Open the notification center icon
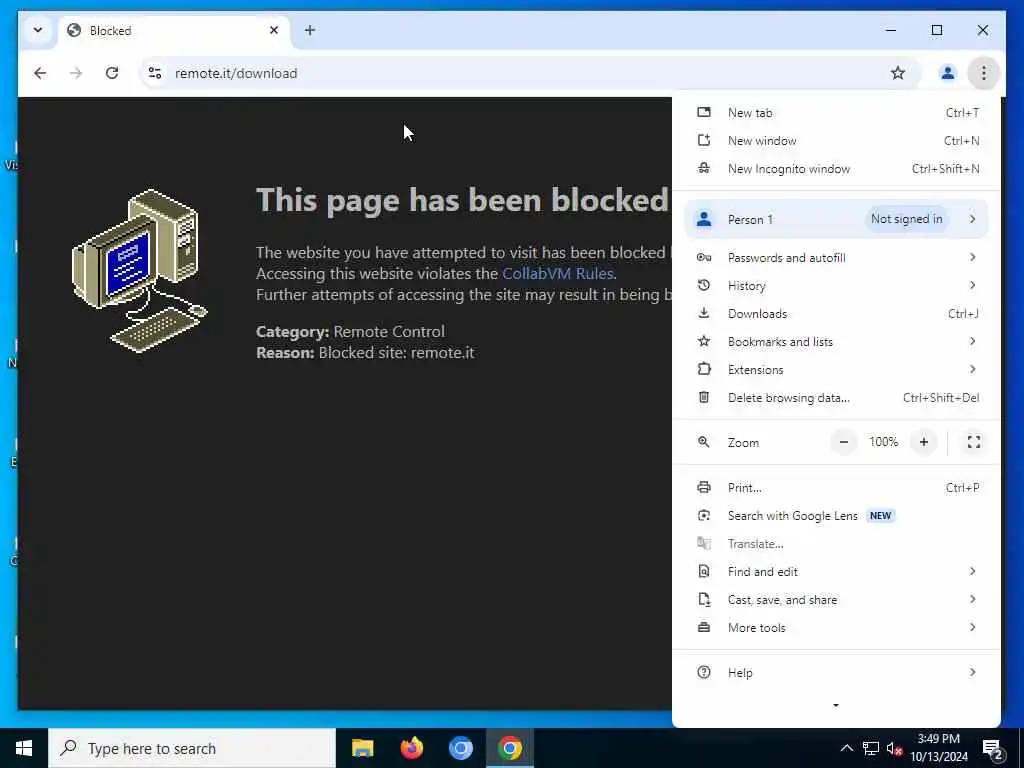Viewport: 1024px width, 768px height. (x=993, y=749)
